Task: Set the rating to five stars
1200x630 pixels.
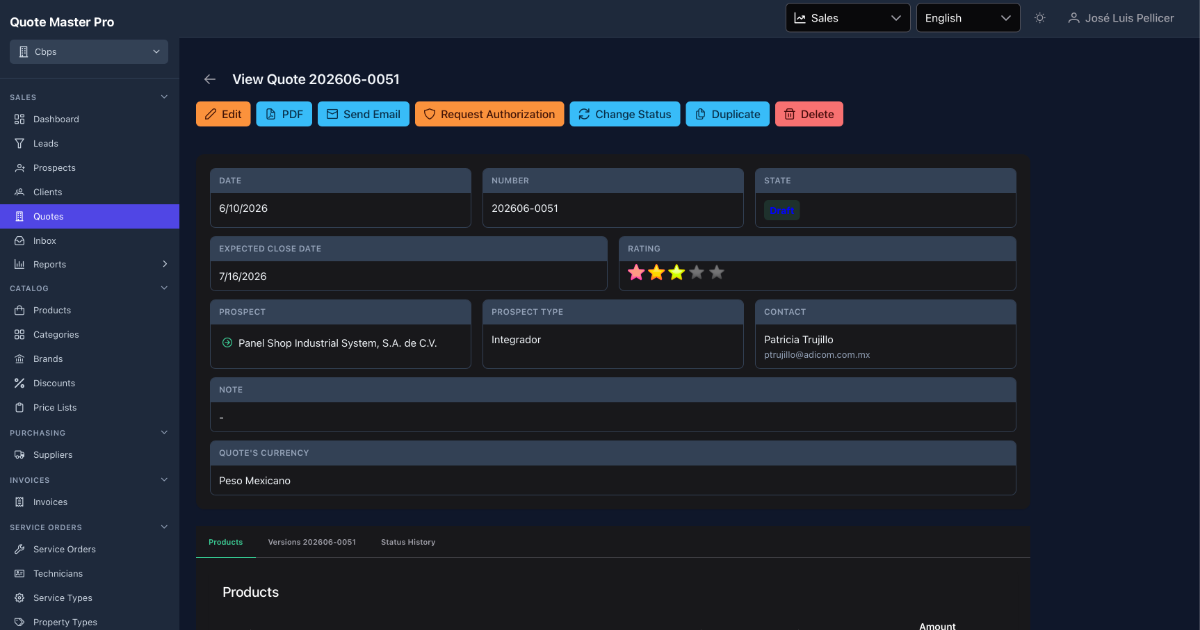Action: 716,272
